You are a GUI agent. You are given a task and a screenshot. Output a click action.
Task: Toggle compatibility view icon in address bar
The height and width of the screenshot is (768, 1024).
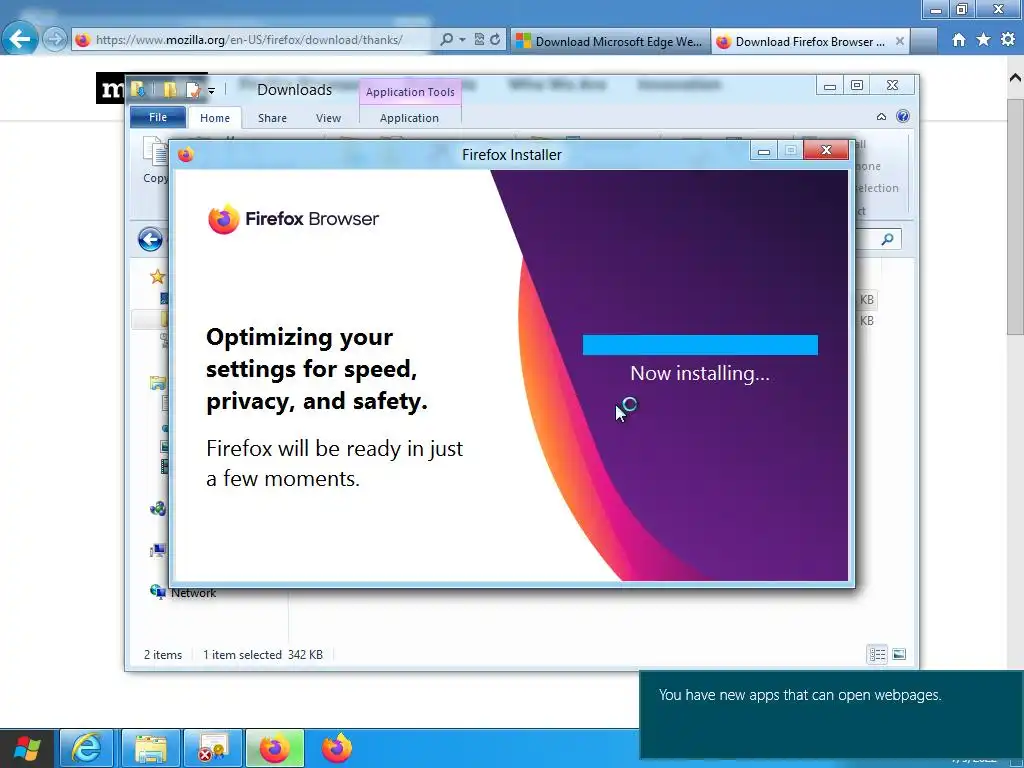(x=479, y=39)
